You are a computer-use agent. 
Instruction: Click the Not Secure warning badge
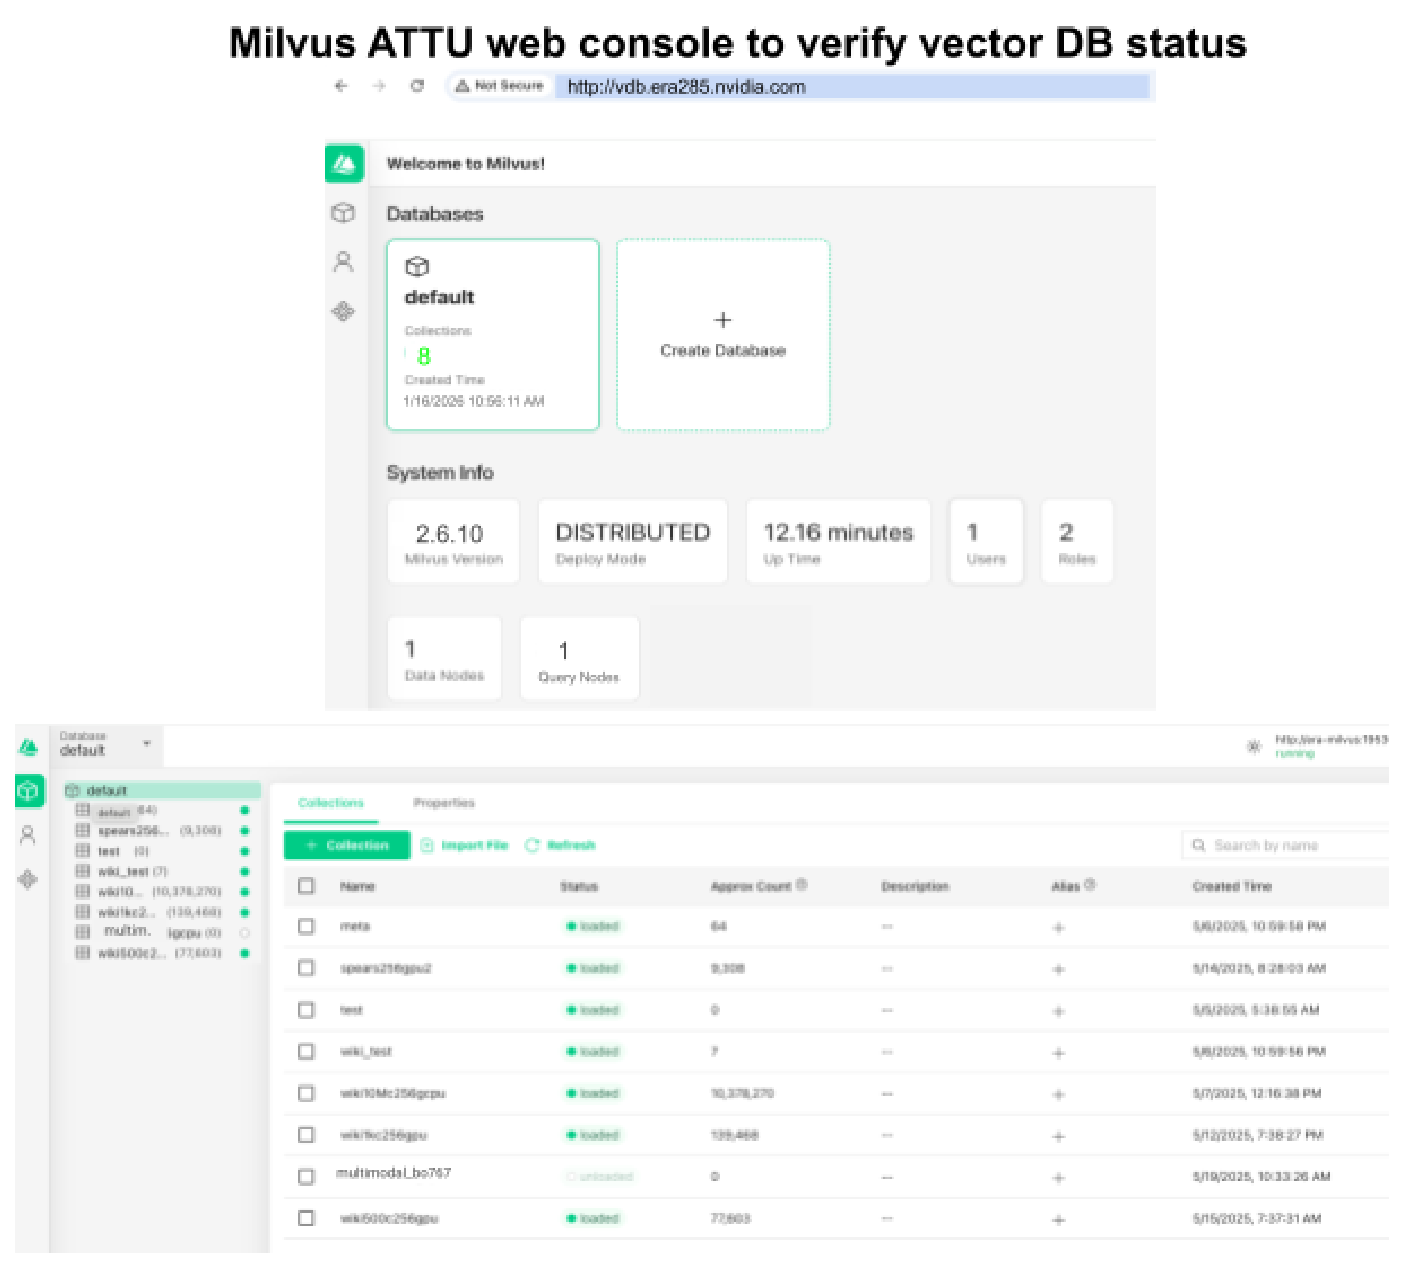499,86
